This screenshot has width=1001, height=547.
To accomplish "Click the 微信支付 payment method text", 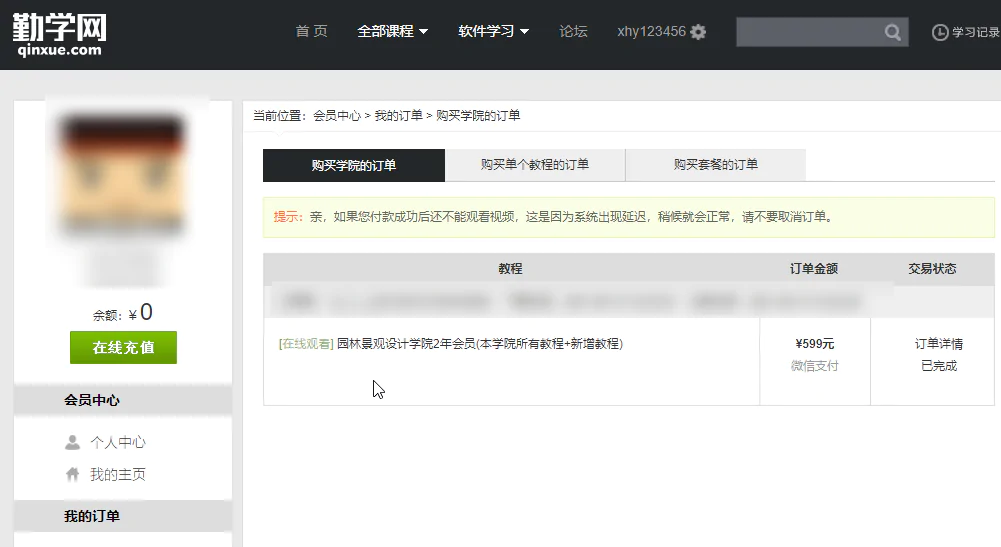I will pyautogui.click(x=815, y=366).
